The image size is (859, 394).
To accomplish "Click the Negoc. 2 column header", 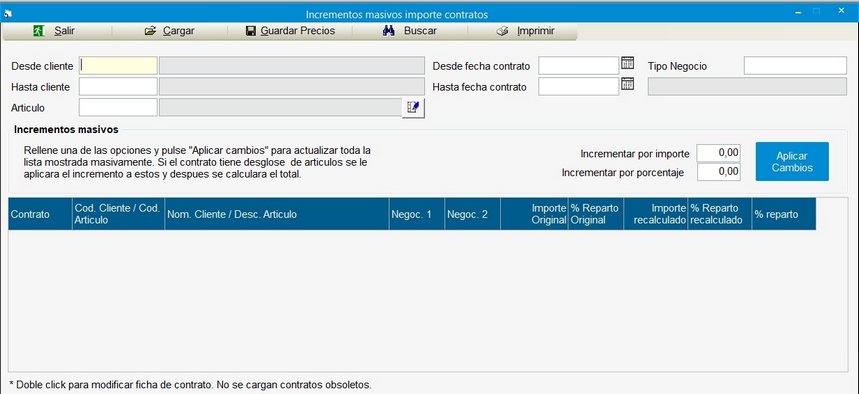I will [x=472, y=214].
